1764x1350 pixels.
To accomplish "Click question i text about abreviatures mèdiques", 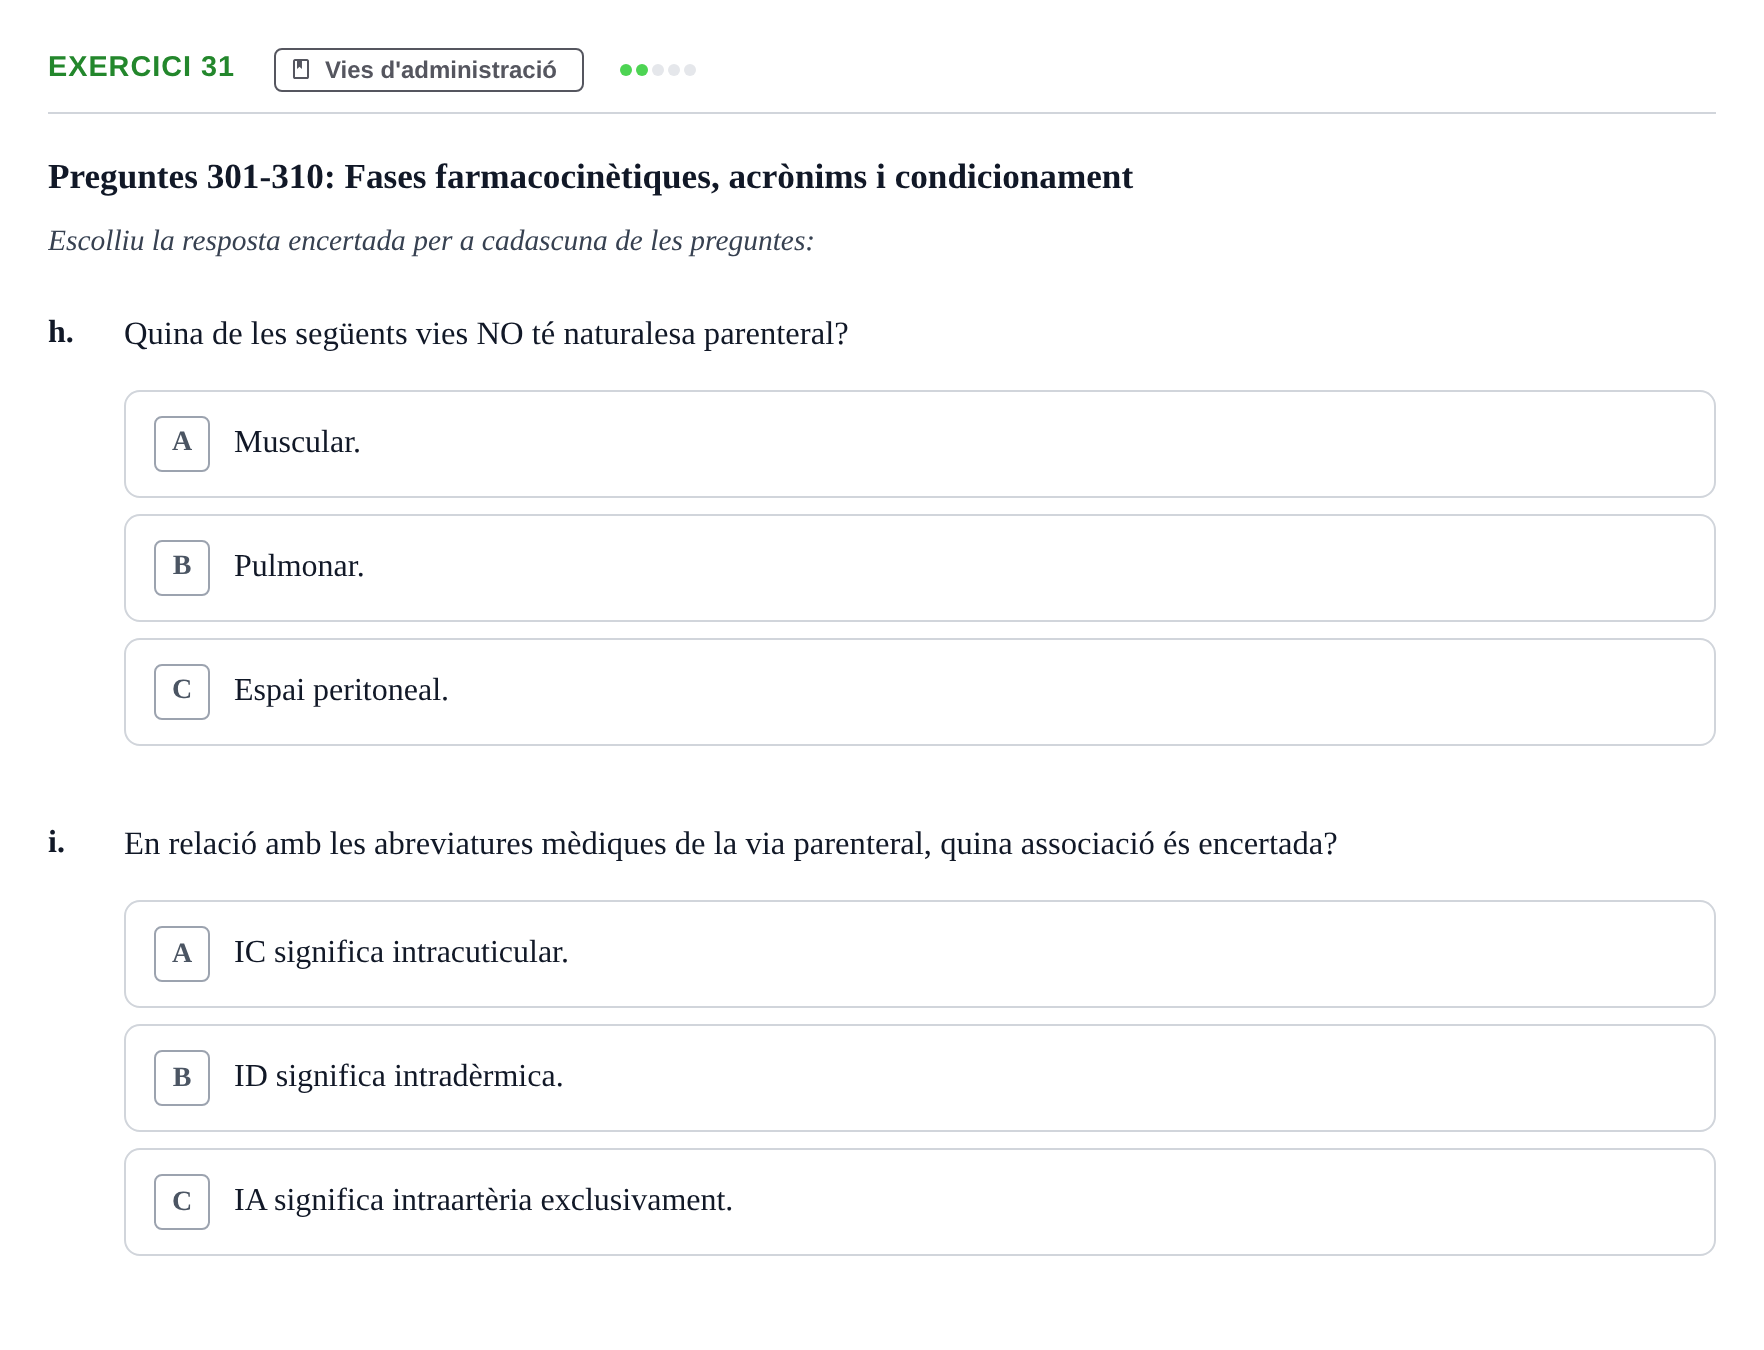I will point(730,844).
